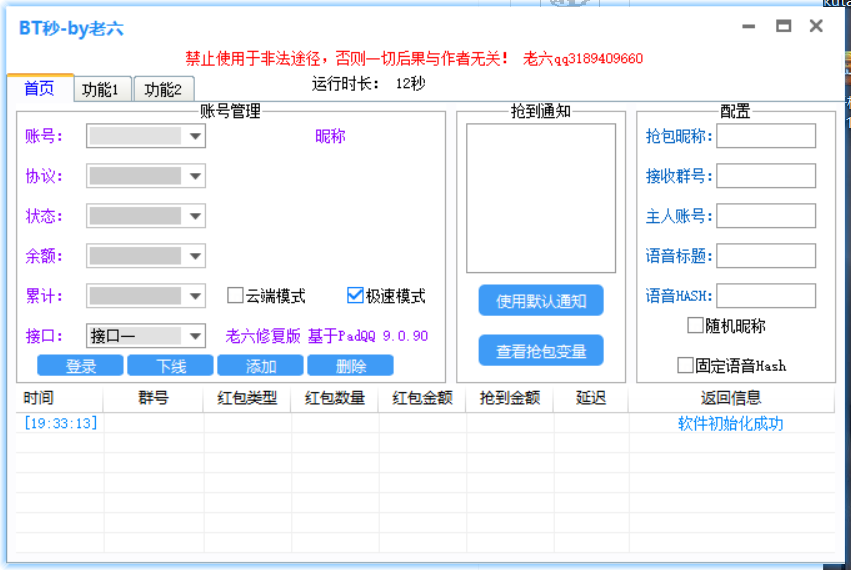
Task: Switch to the 功能1 tab
Action: point(101,90)
